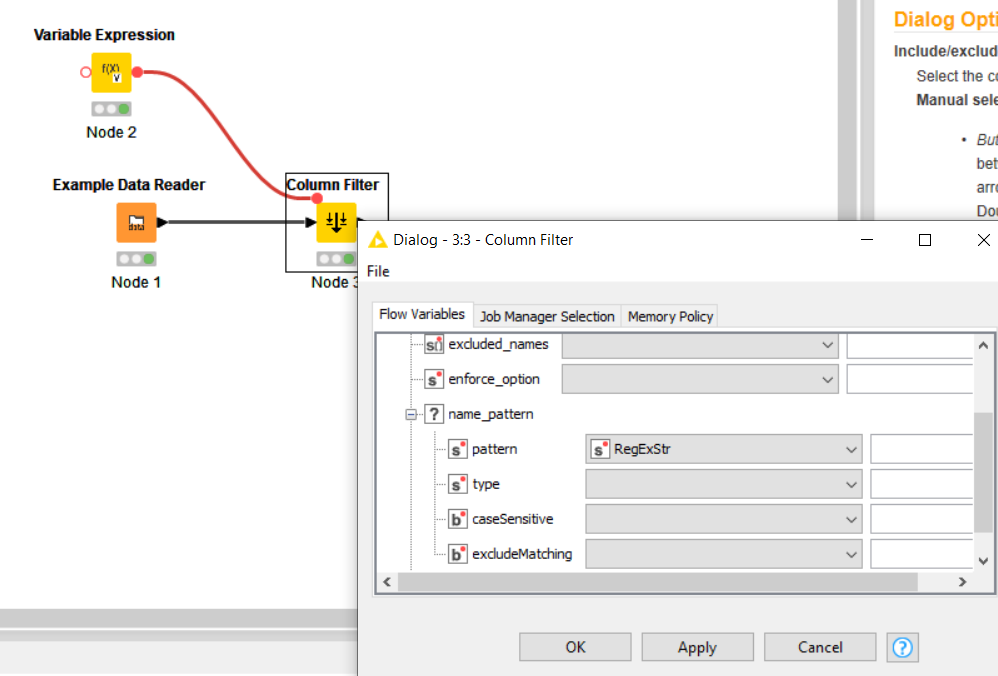The width and height of the screenshot is (998, 676).
Task: Open the pattern variable dropdown showing RegExStr
Action: pyautogui.click(x=723, y=450)
